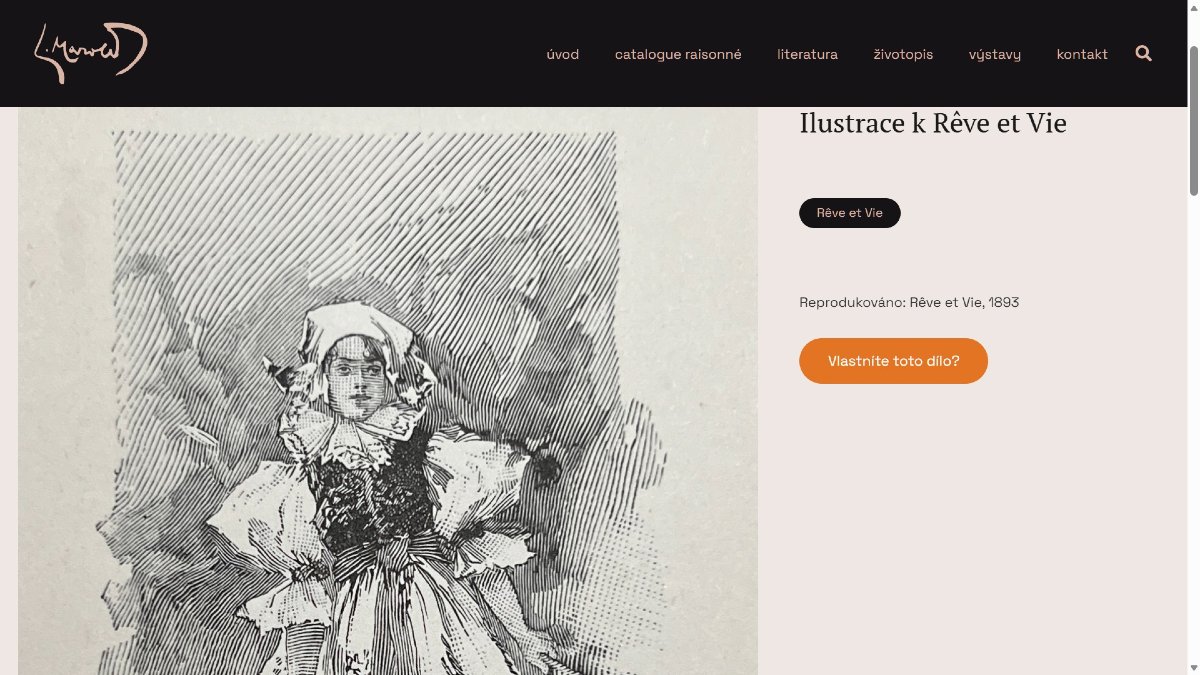The height and width of the screenshot is (675, 1200).
Task: Go to the úvod menu item
Action: (563, 54)
